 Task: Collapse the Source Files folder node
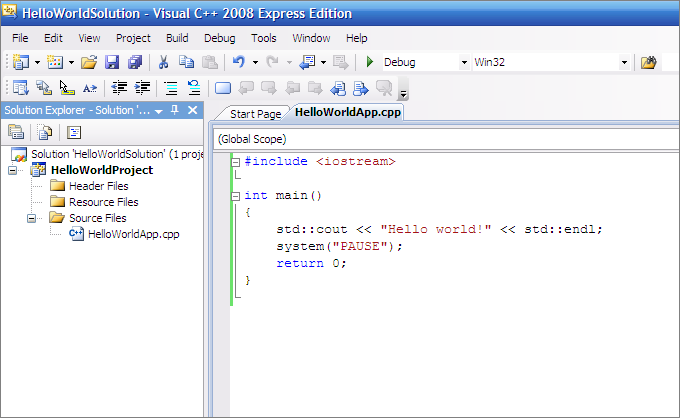pos(32,218)
